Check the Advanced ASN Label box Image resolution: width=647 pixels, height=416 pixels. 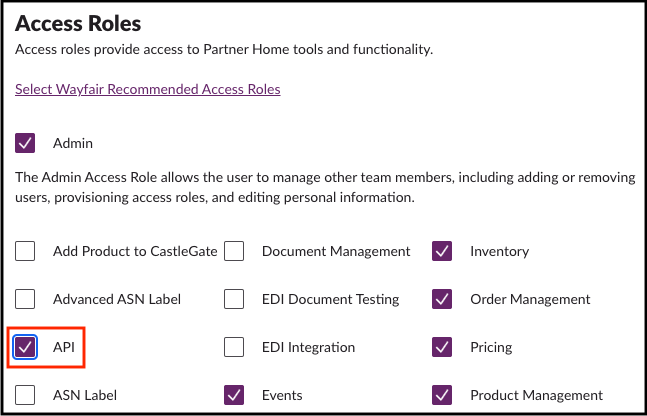point(26,299)
